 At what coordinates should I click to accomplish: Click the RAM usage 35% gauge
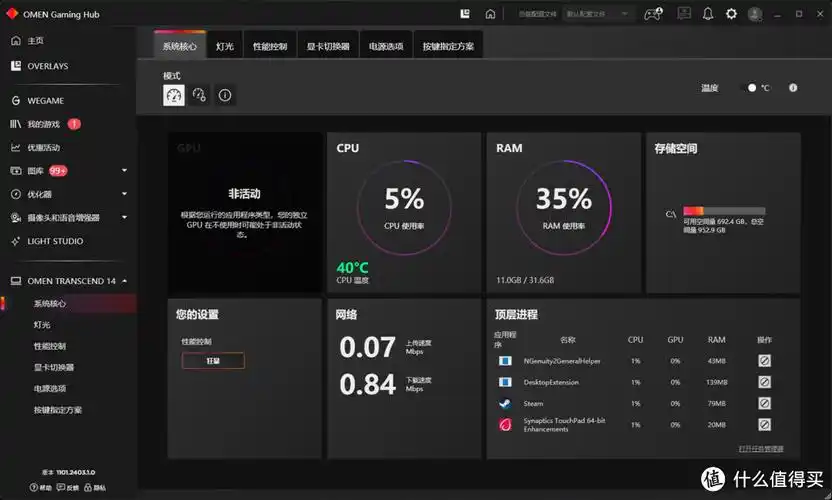[564, 208]
